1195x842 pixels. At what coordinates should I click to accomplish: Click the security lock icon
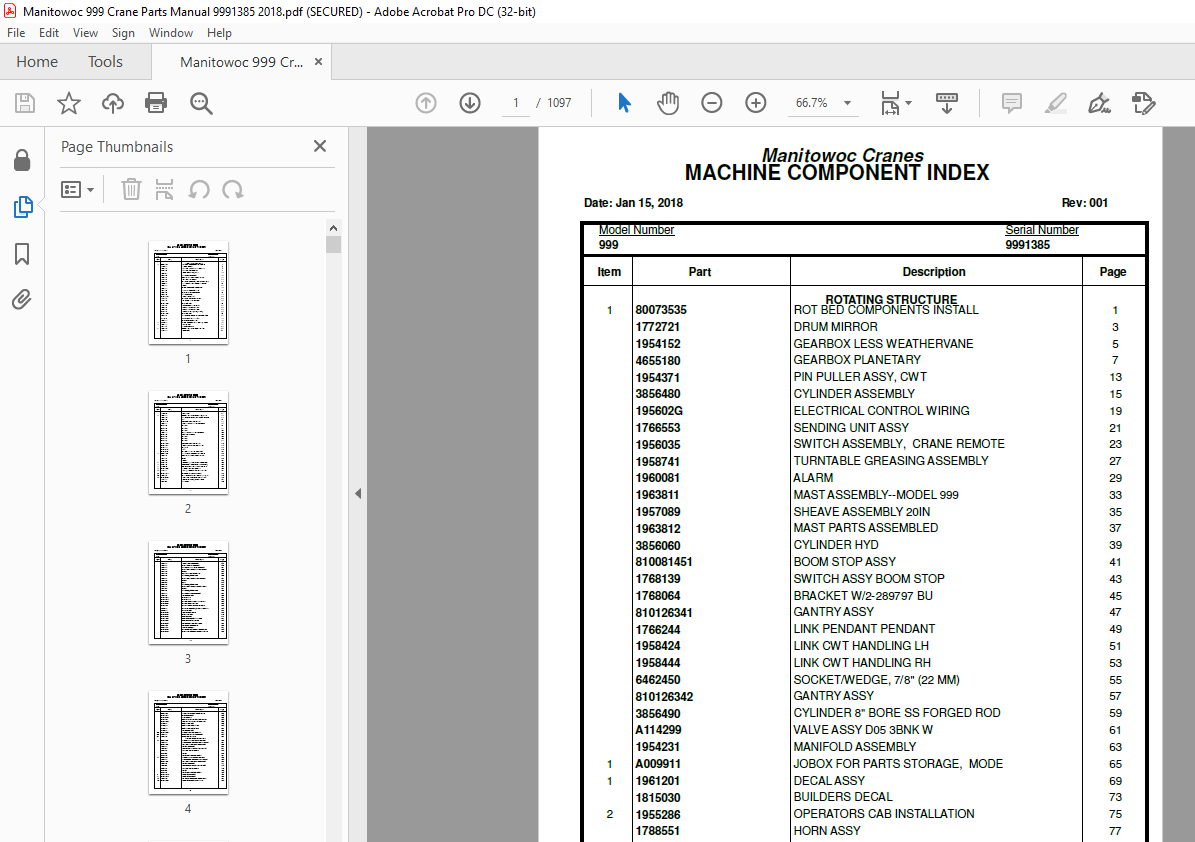coord(22,160)
